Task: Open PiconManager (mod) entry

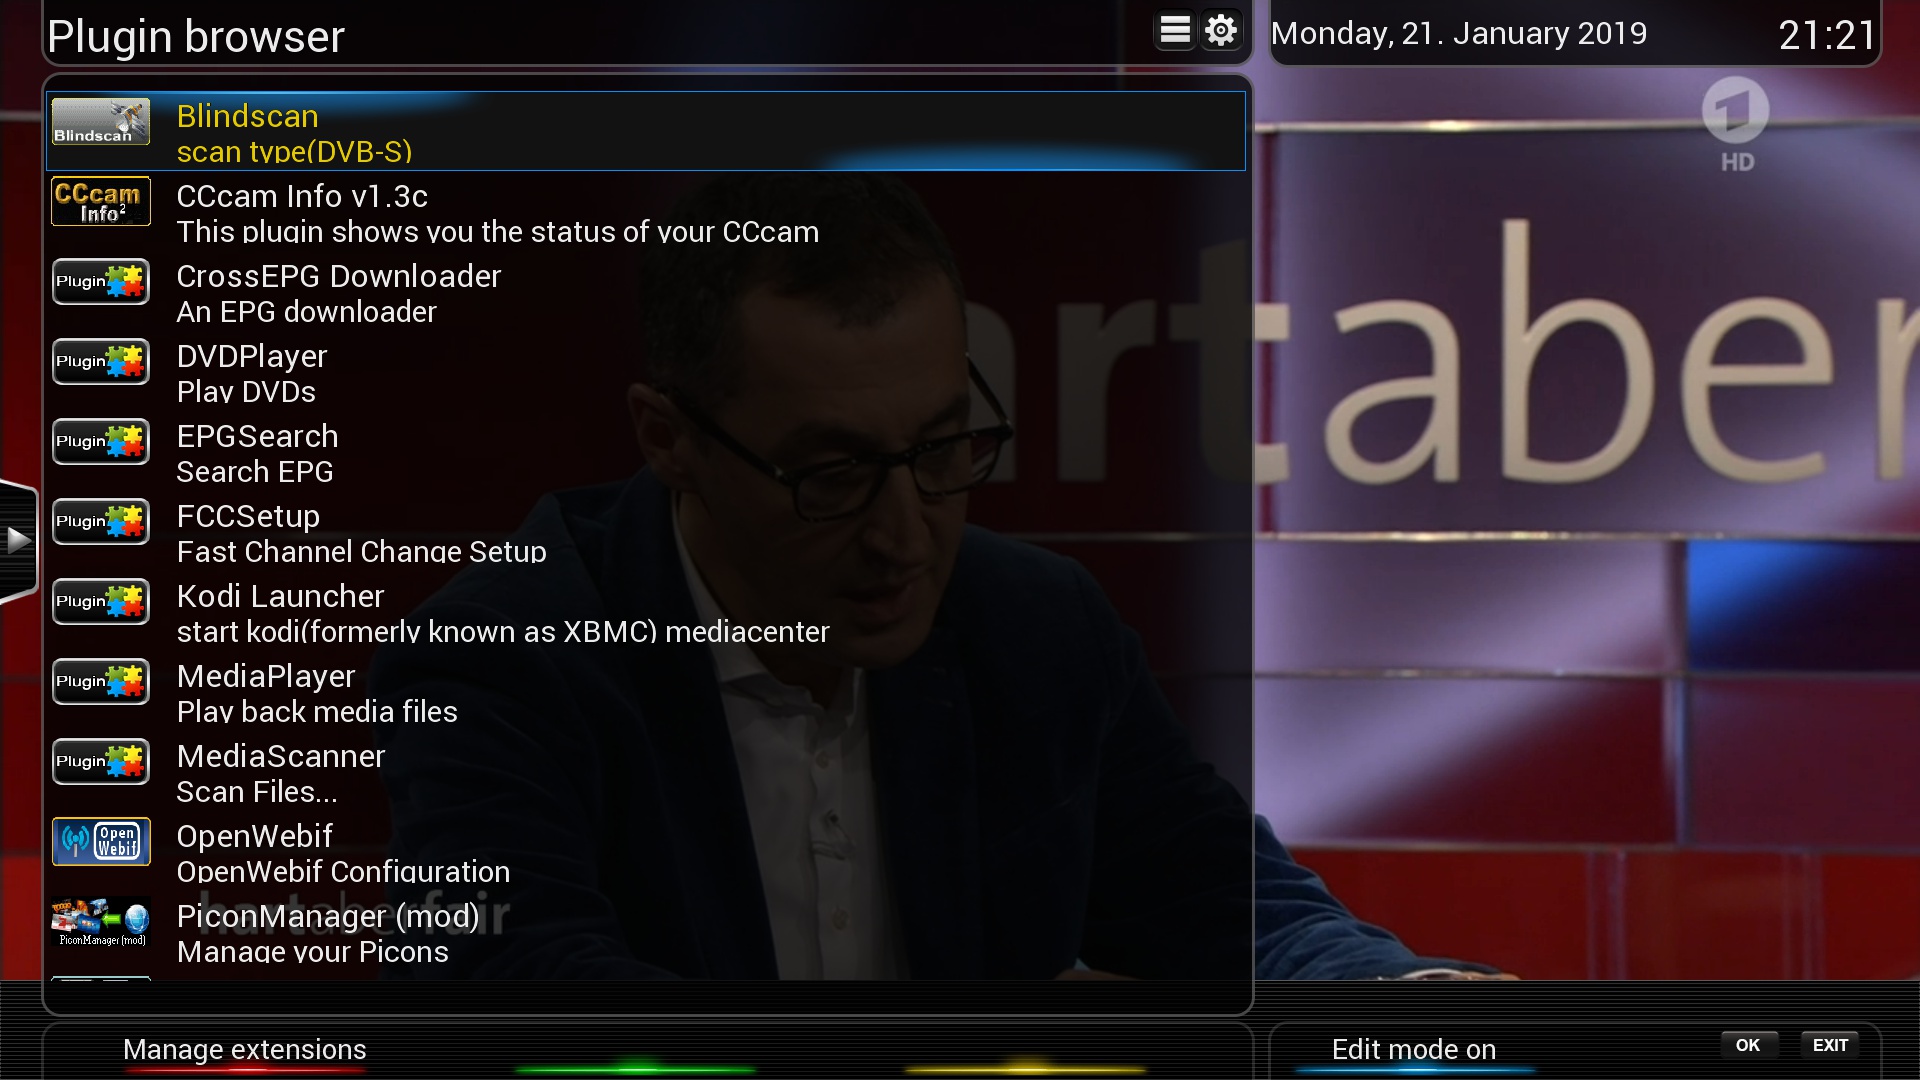Action: 646,931
